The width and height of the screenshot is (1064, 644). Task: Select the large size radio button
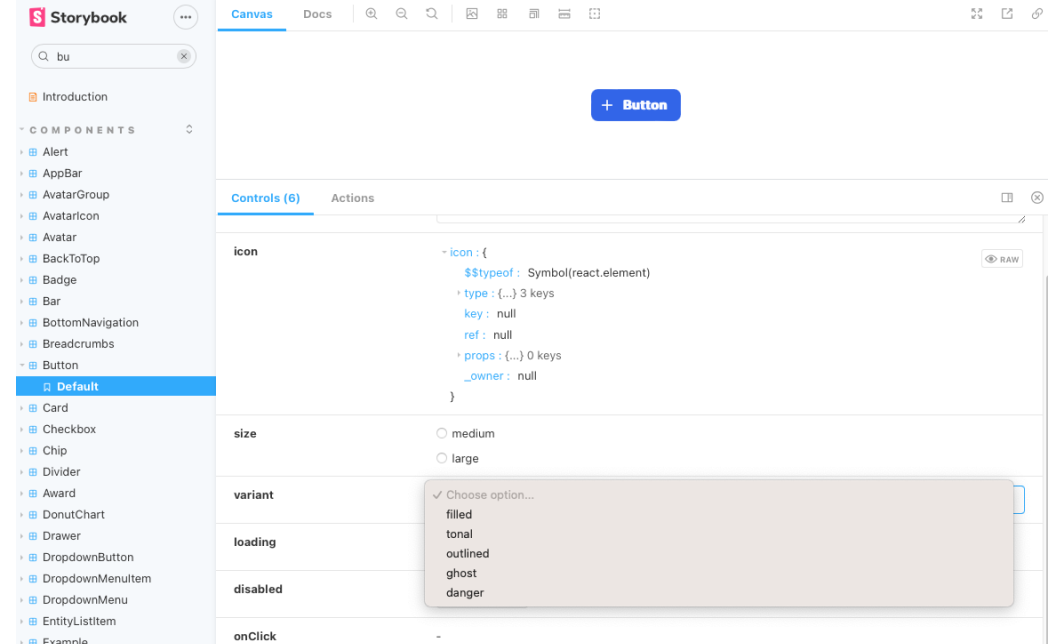(442, 459)
